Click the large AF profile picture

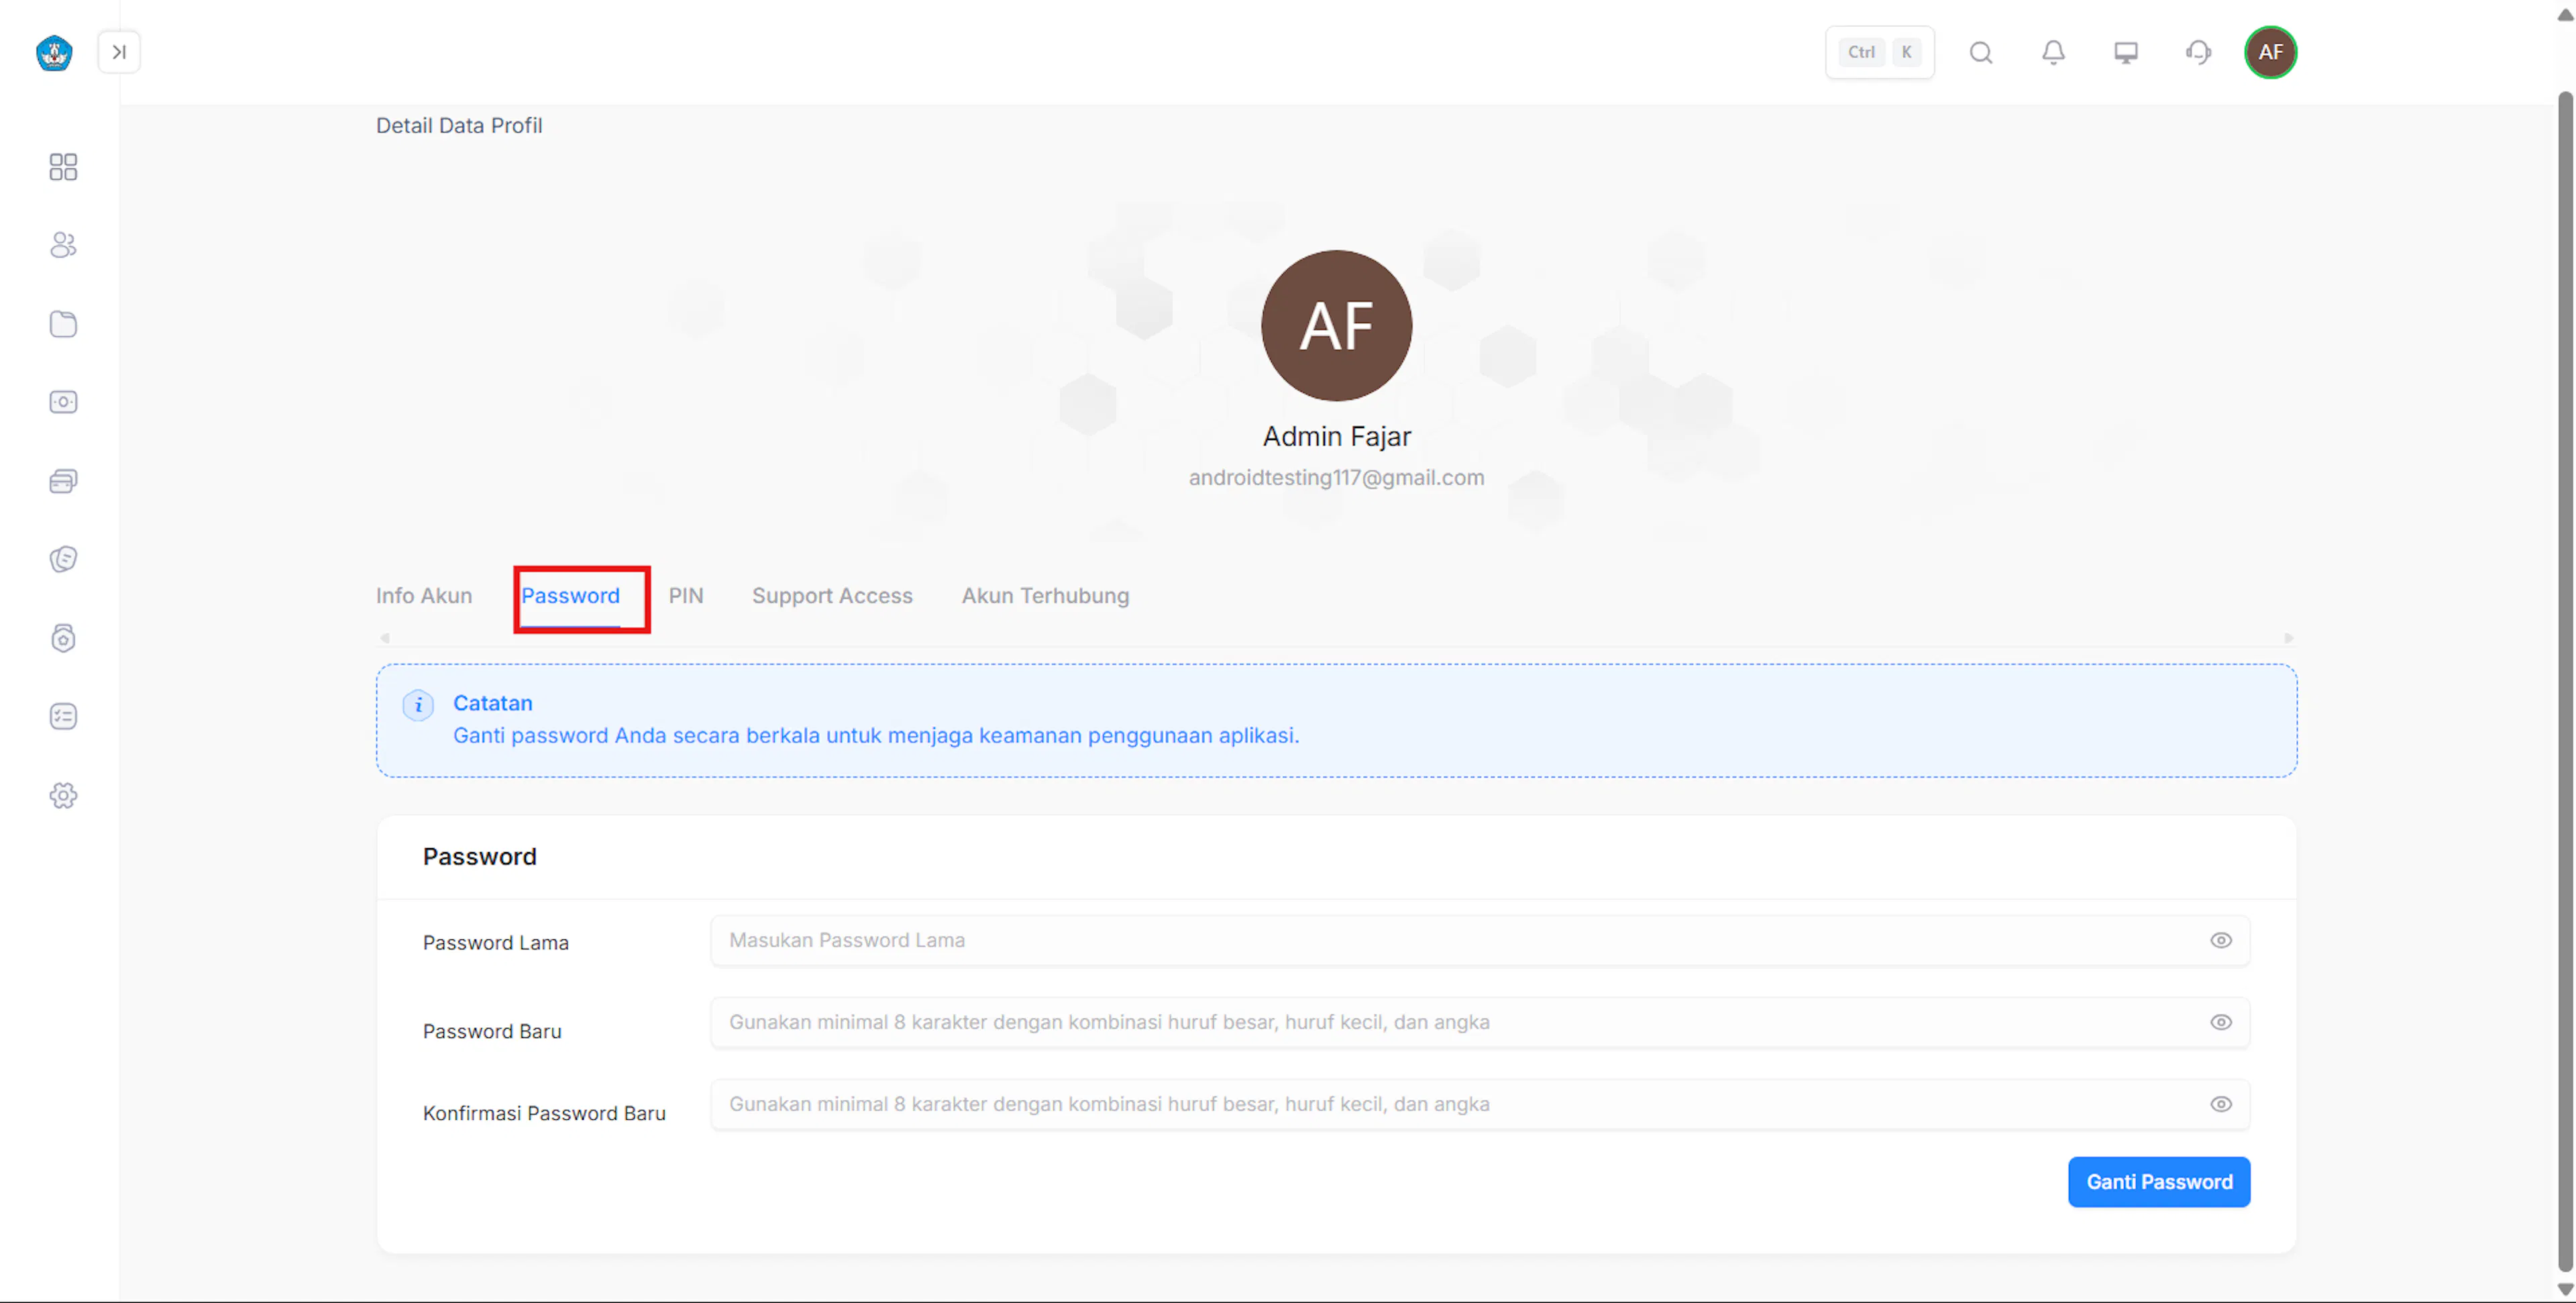(x=1336, y=326)
